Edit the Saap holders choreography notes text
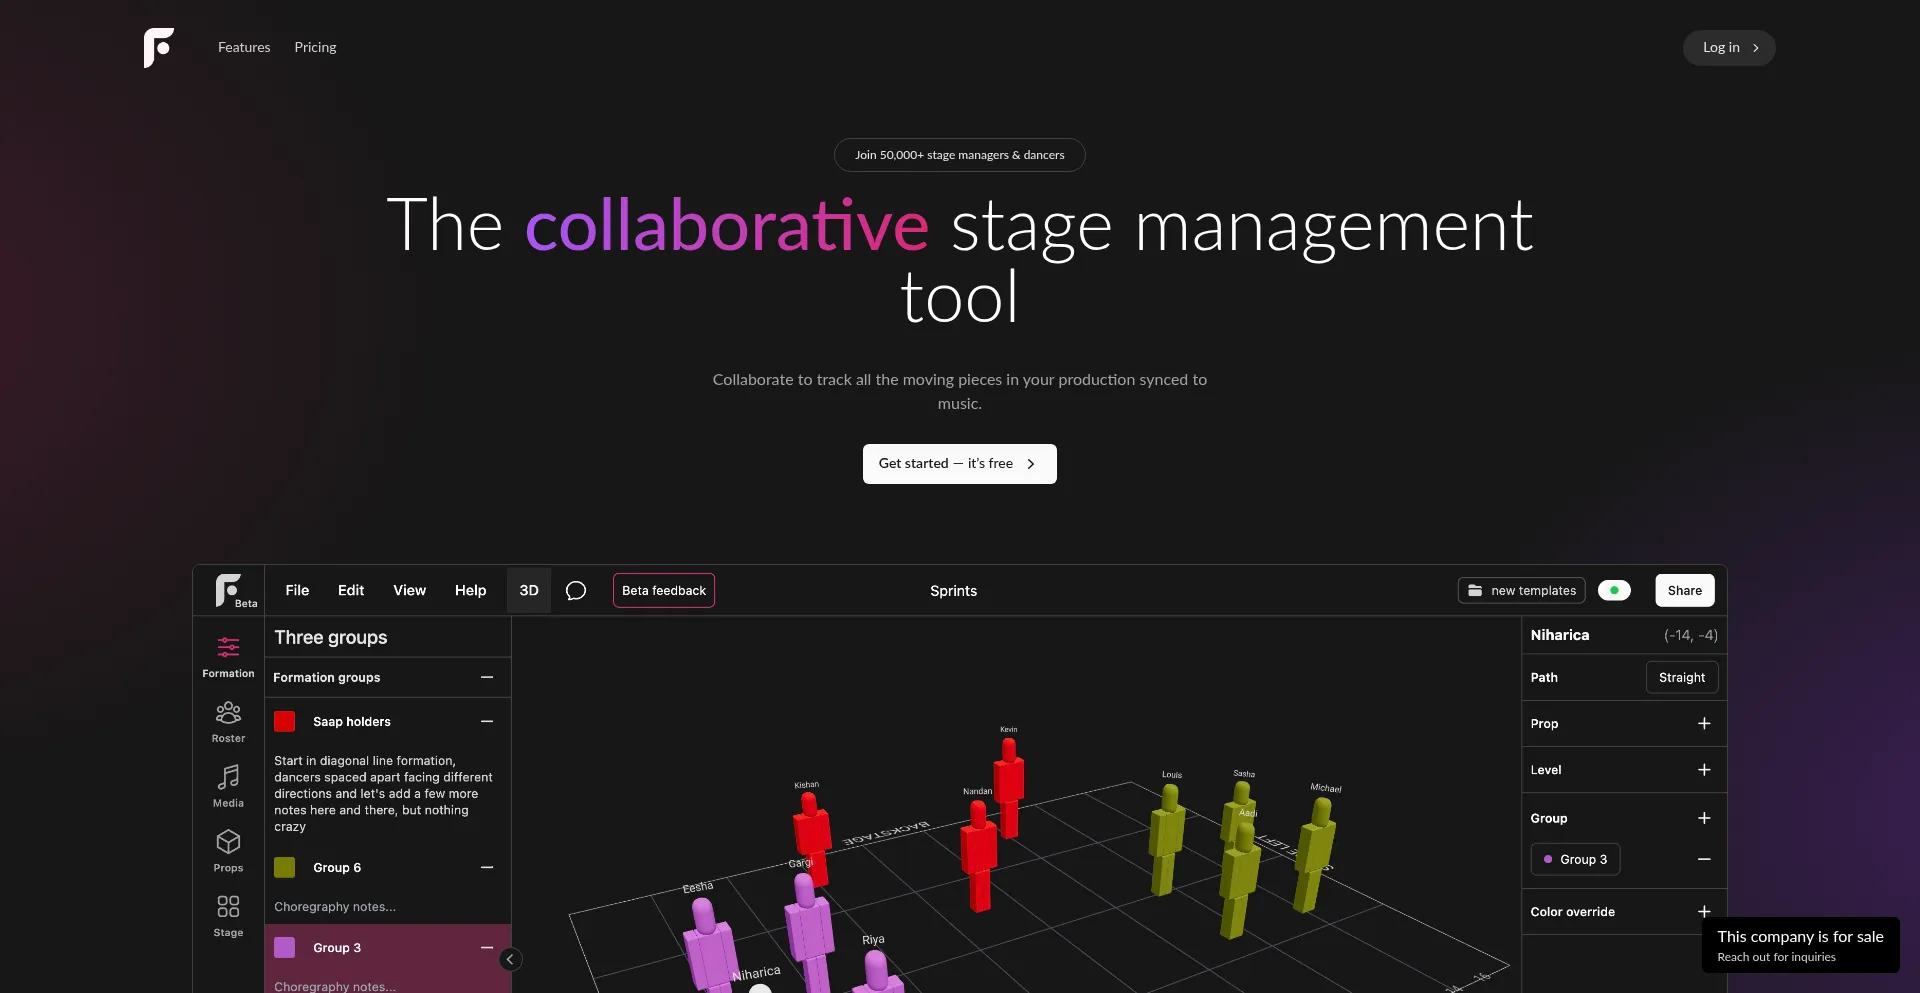The image size is (1920, 993). pos(384,794)
